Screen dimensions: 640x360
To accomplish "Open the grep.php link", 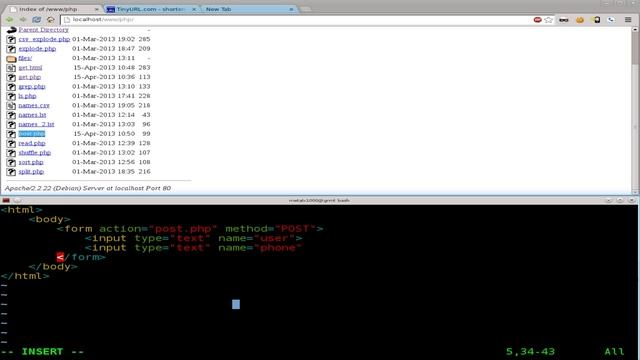I will tap(32, 87).
